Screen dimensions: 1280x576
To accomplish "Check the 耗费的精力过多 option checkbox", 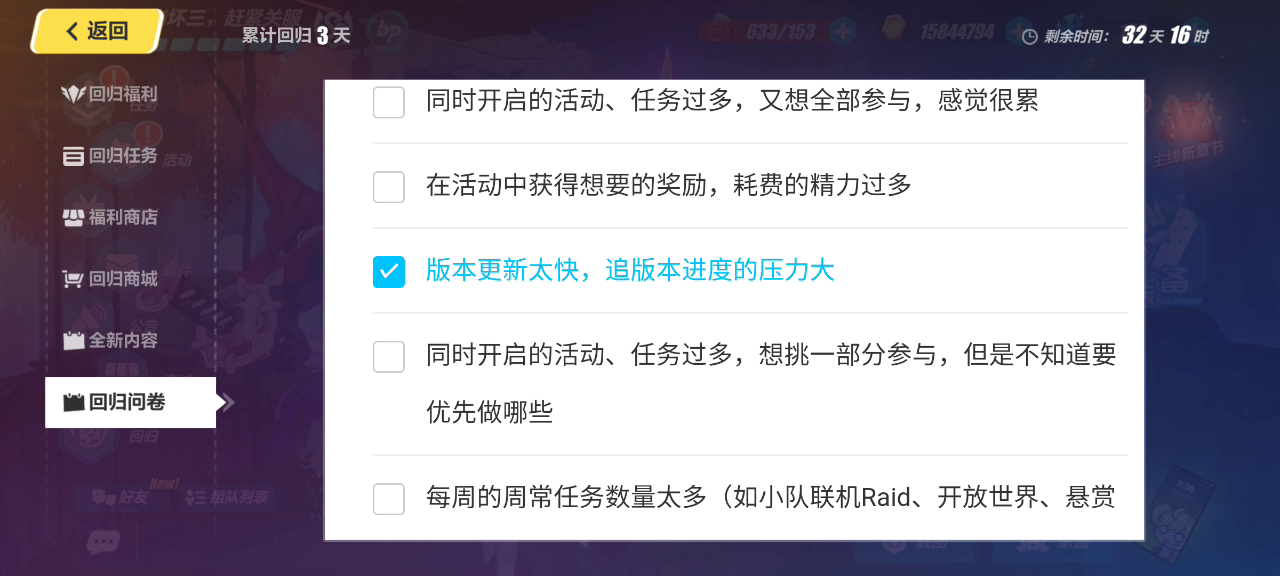I will pyautogui.click(x=389, y=186).
